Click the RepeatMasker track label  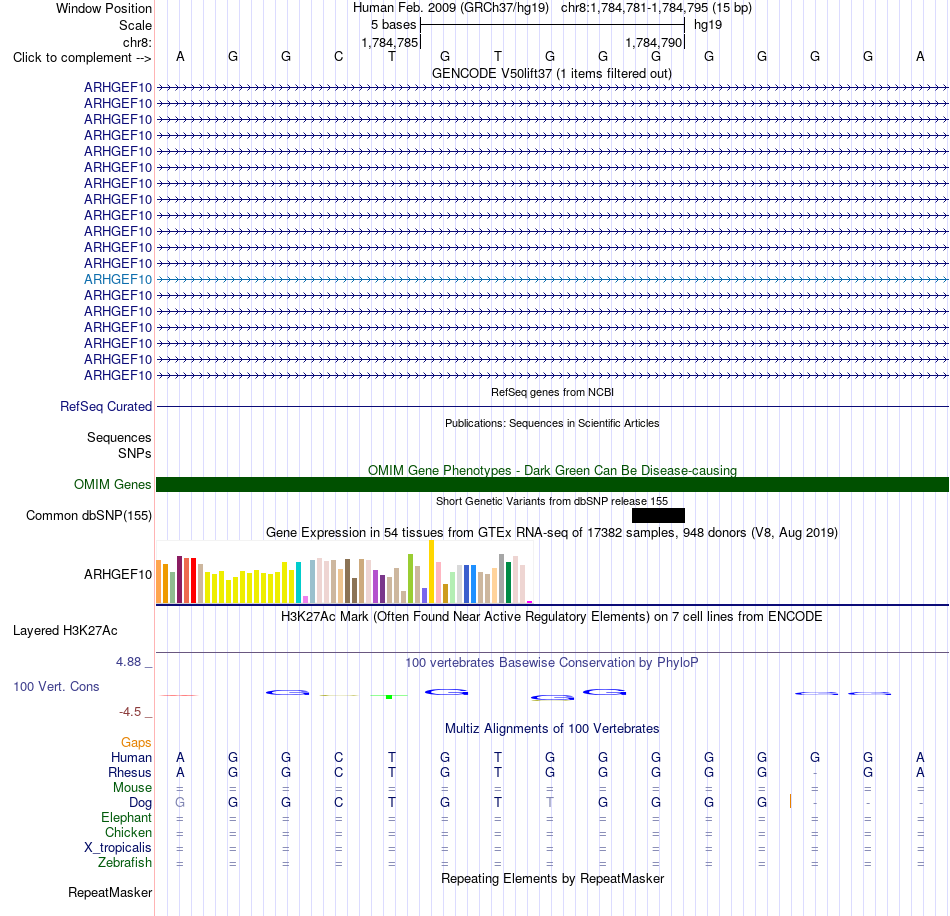[110, 892]
